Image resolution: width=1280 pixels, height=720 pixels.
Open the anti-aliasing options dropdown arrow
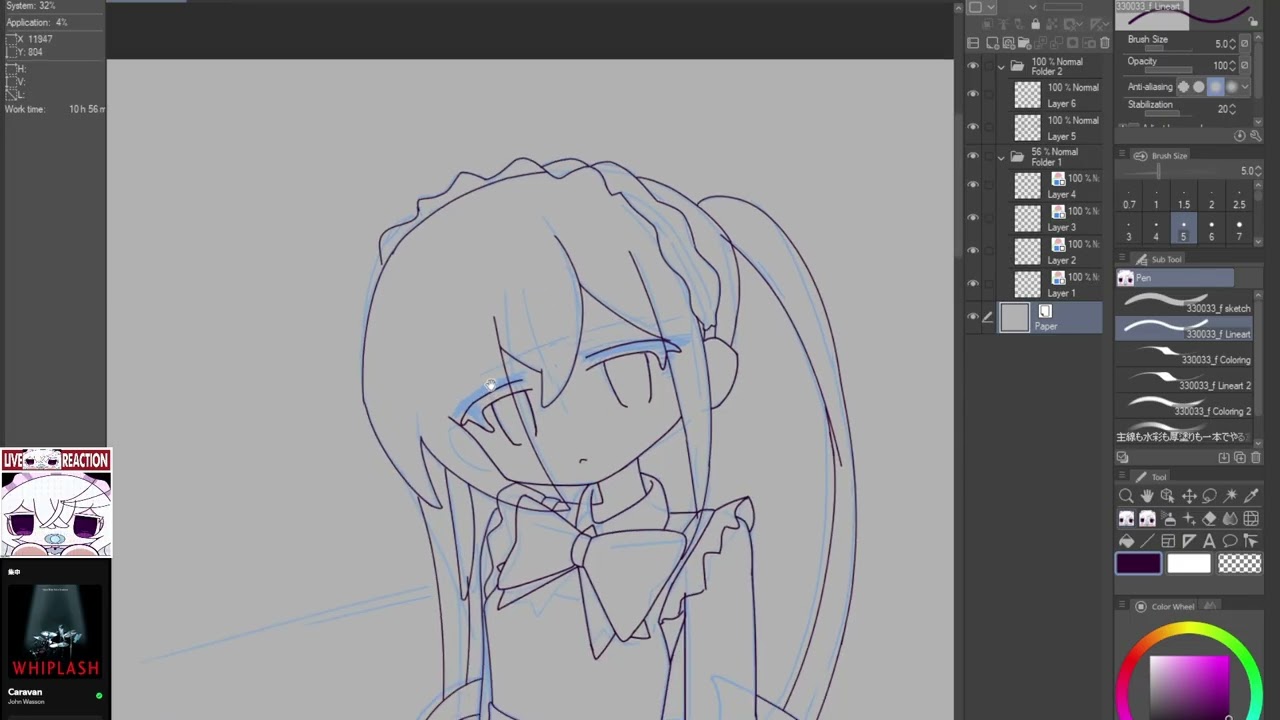[x=1245, y=87]
